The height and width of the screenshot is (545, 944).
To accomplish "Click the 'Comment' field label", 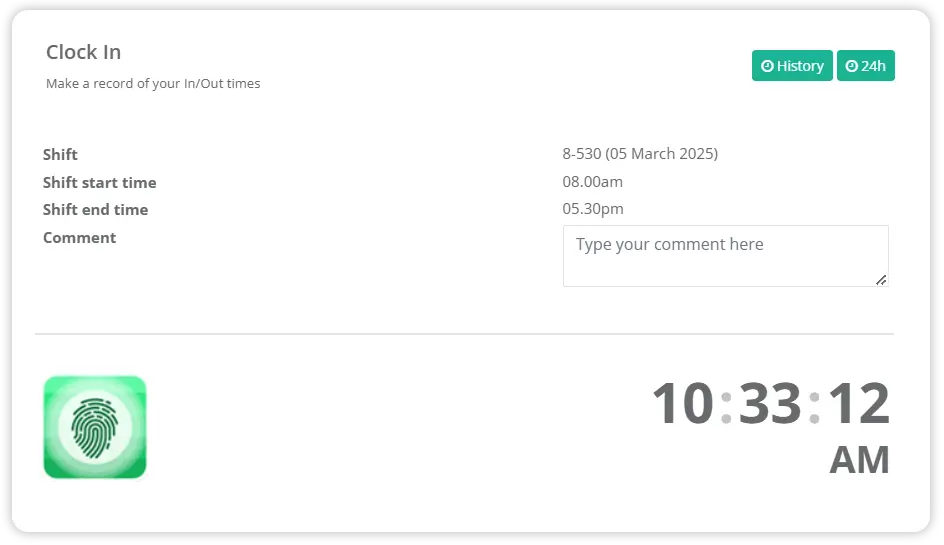I will coord(79,238).
